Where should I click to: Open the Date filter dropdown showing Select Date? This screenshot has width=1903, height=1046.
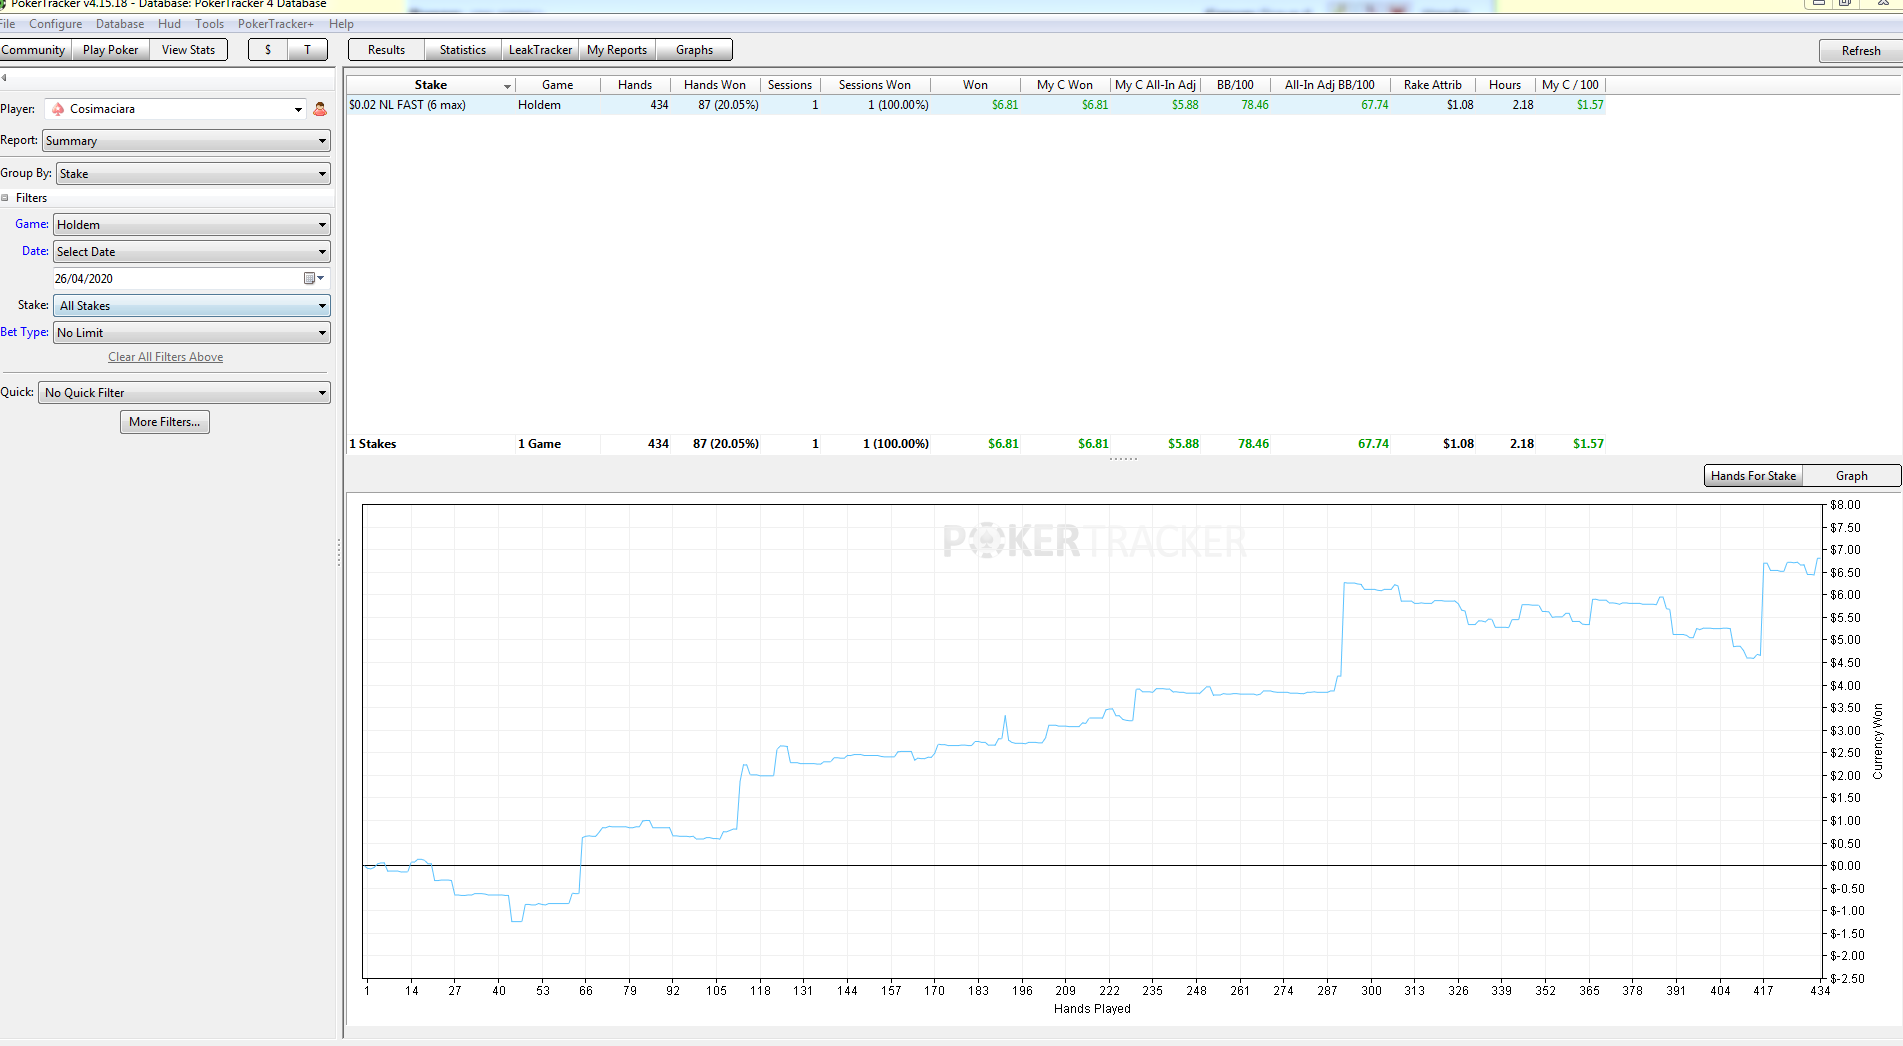coord(192,252)
